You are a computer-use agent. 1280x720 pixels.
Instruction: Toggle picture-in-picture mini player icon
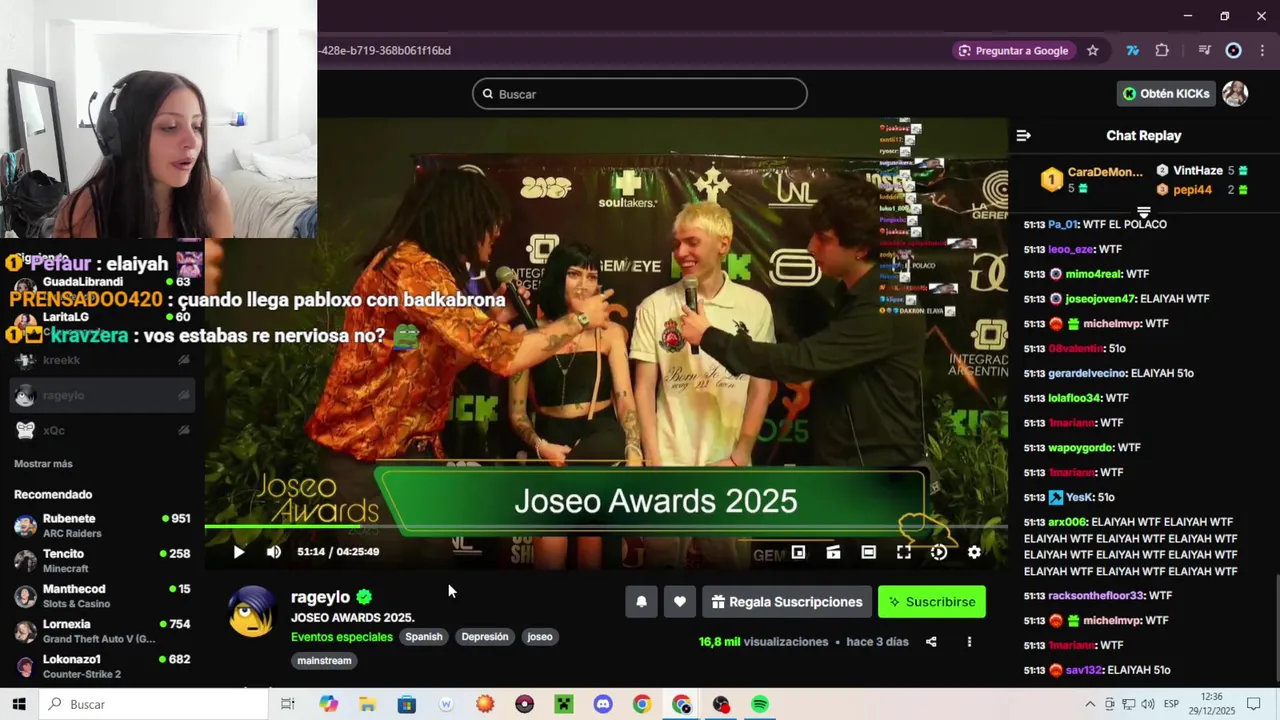[798, 552]
